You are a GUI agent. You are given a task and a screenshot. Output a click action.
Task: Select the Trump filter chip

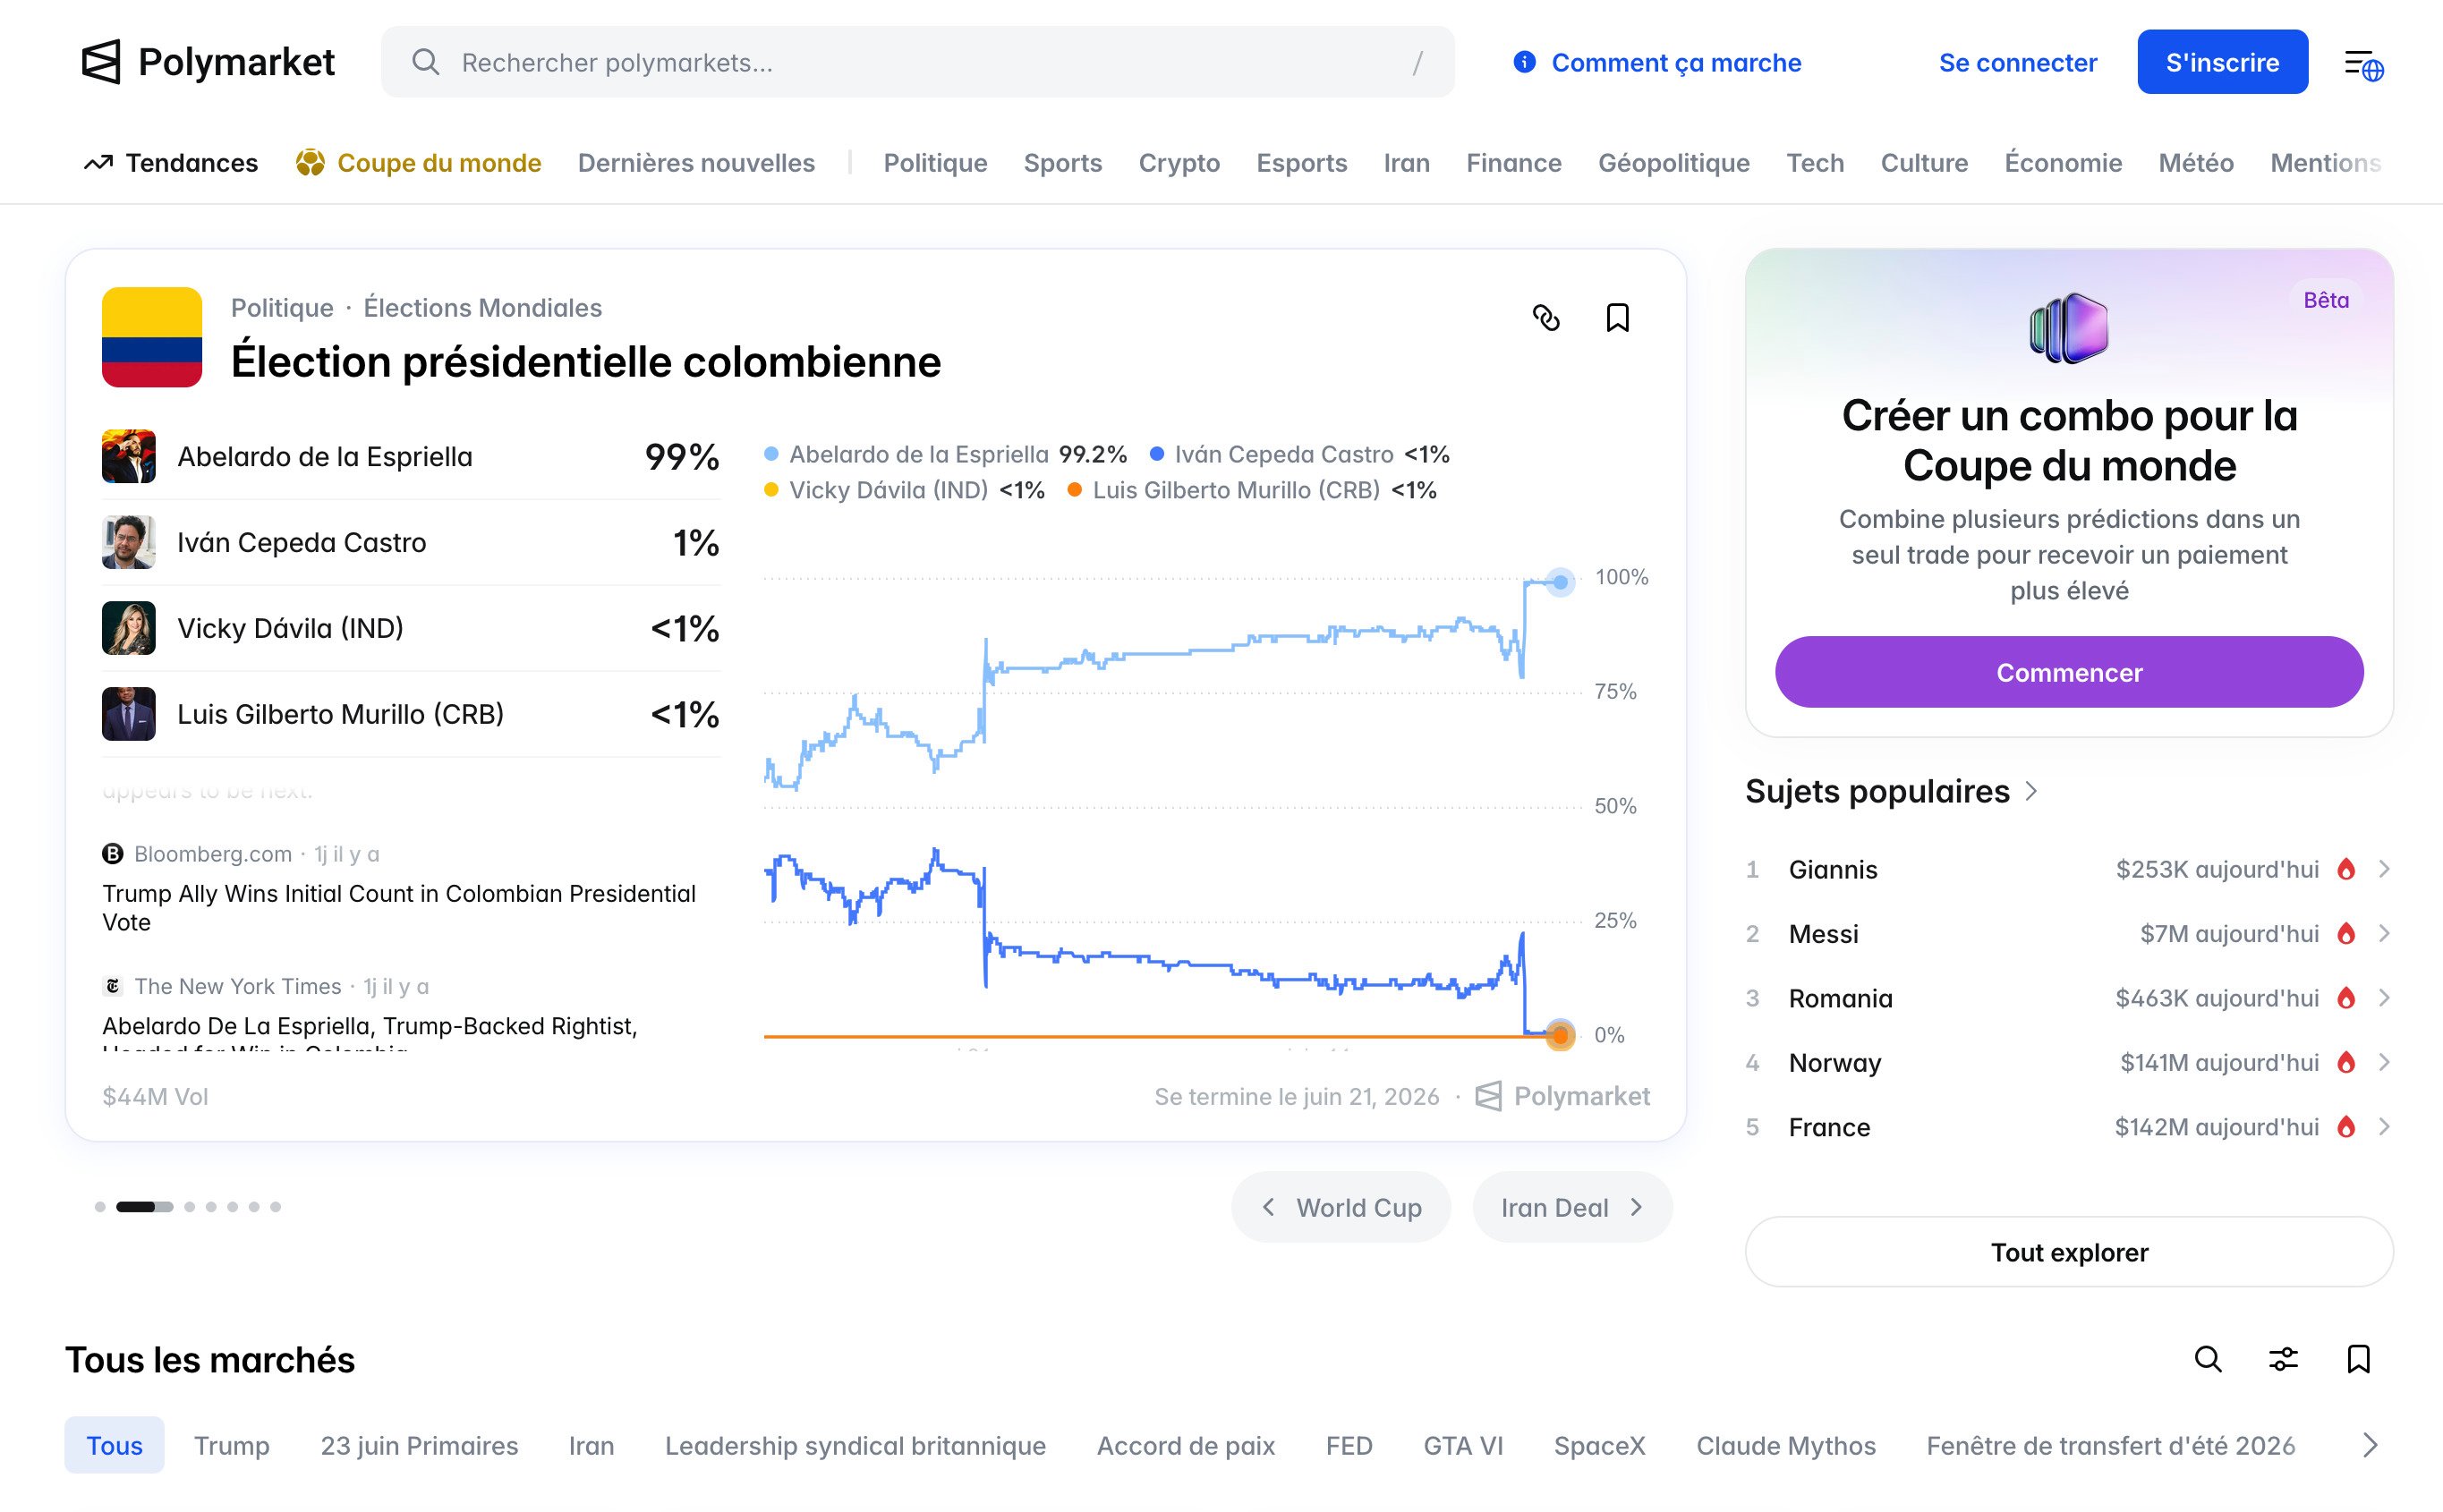coord(232,1445)
